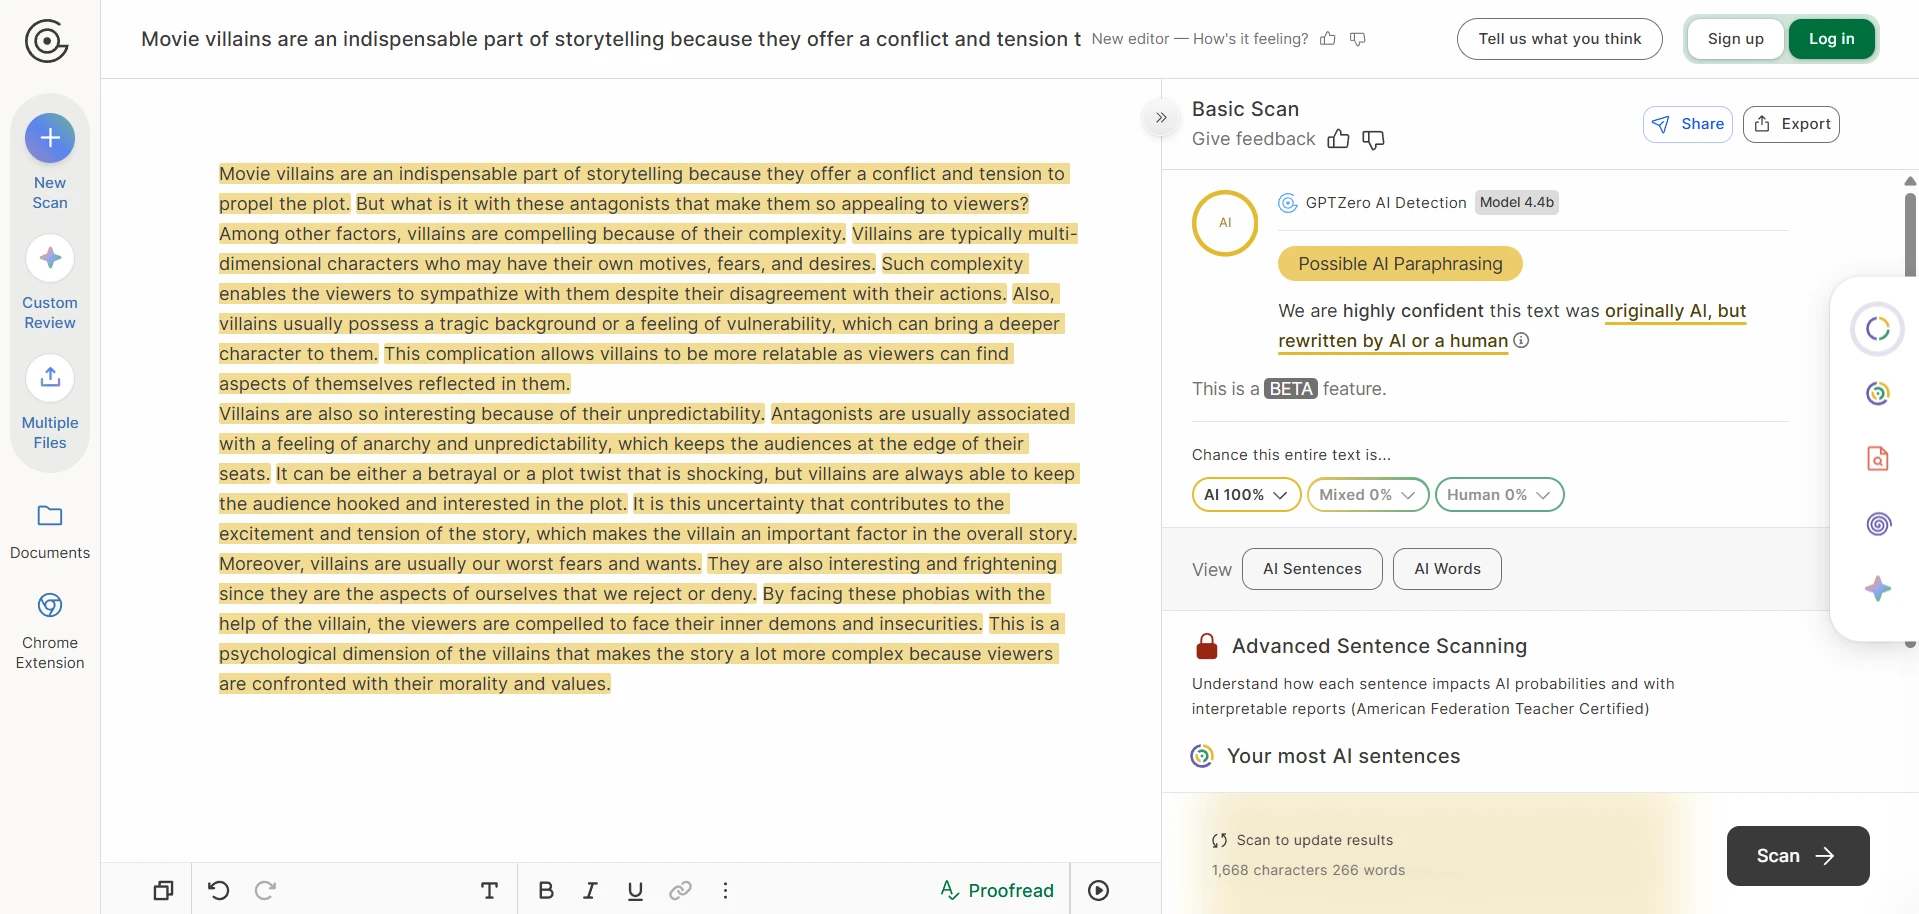
Task: Toggle italic formatting
Action: 590,890
